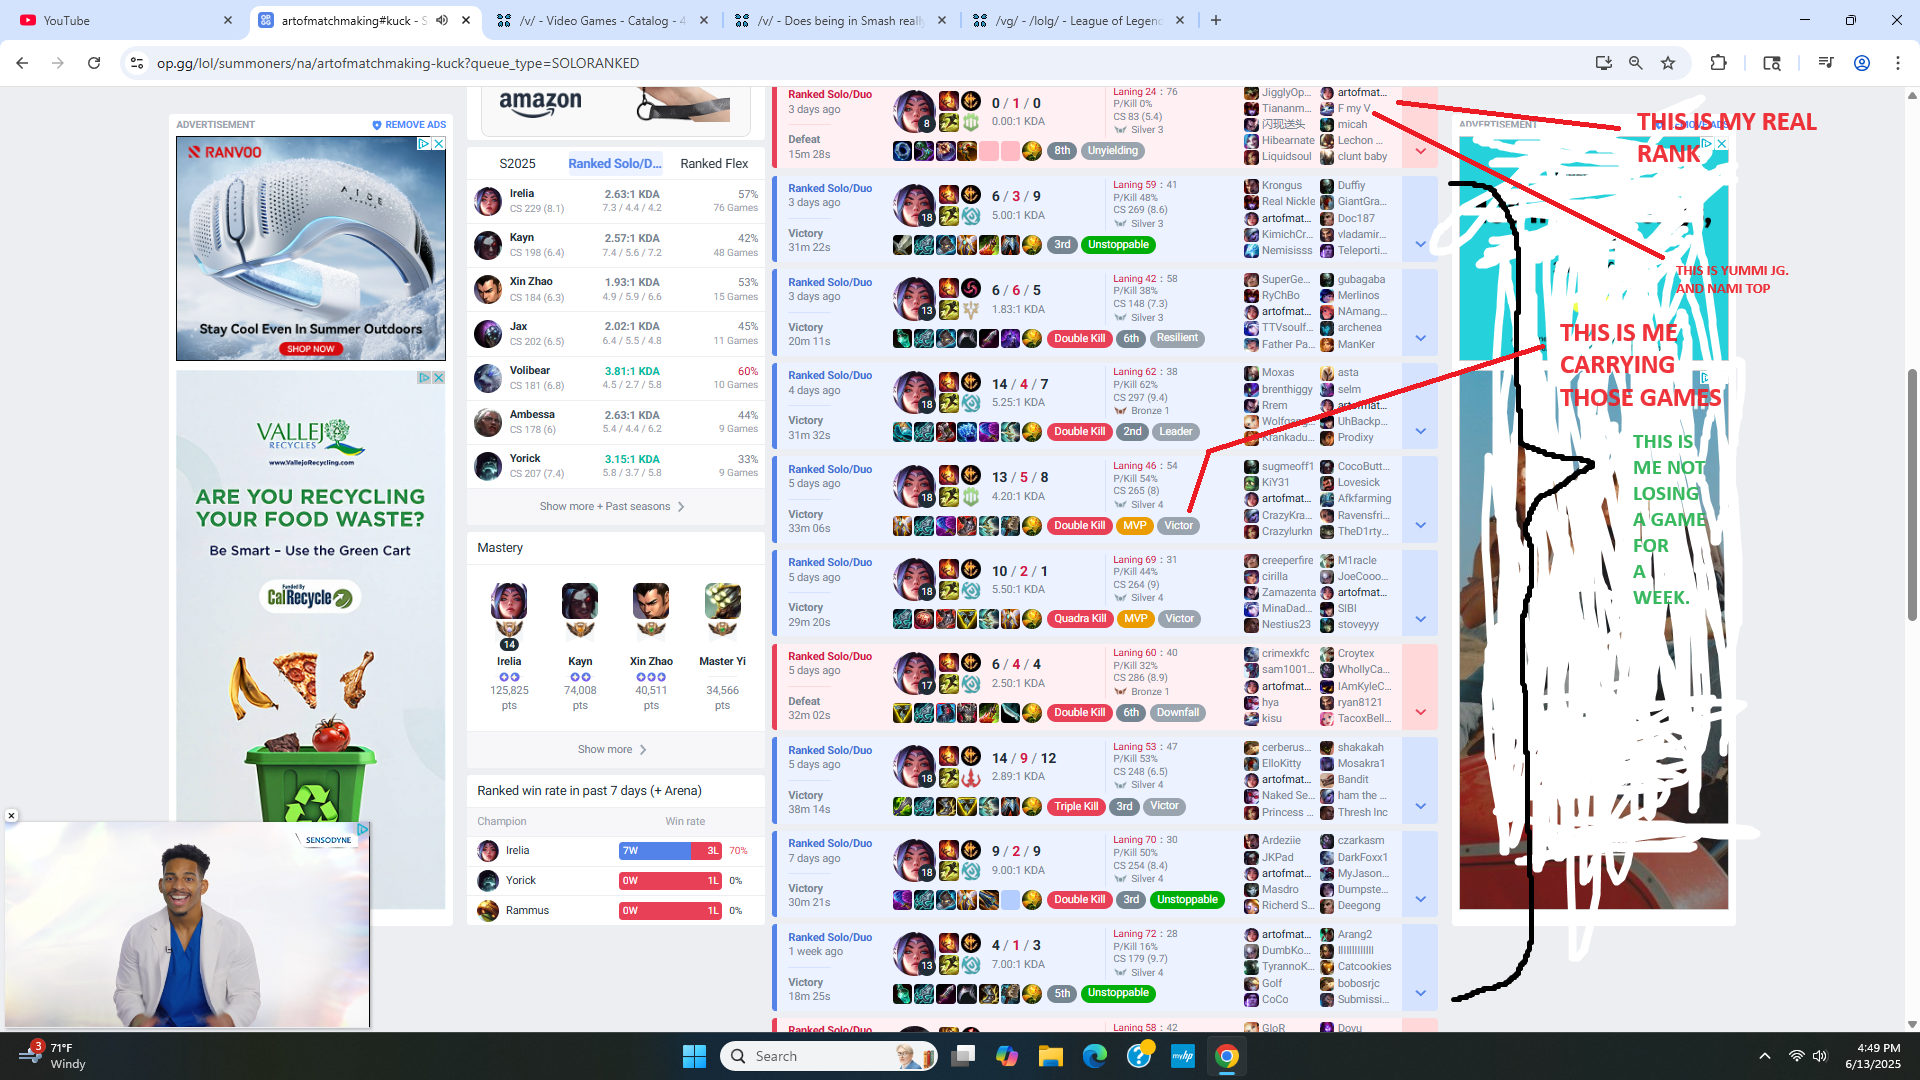Open the Windows Start button
The image size is (1920, 1080).
point(694,1056)
